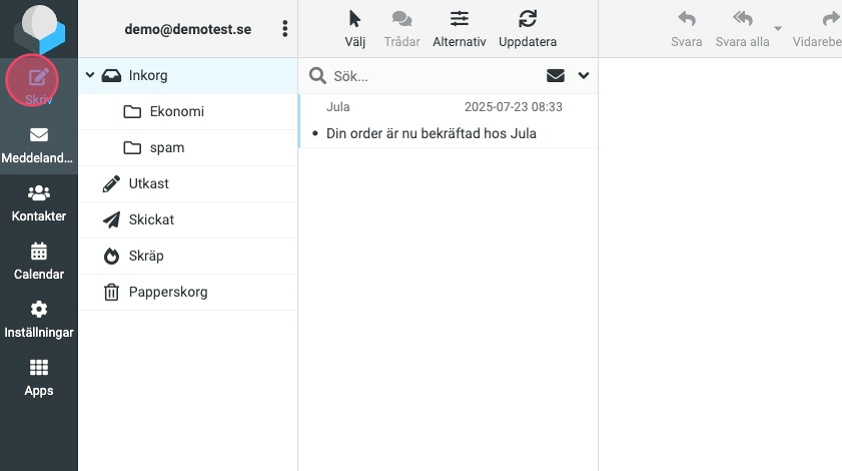The height and width of the screenshot is (471, 842).
Task: Open account menu with three dots
Action: [x=285, y=29]
